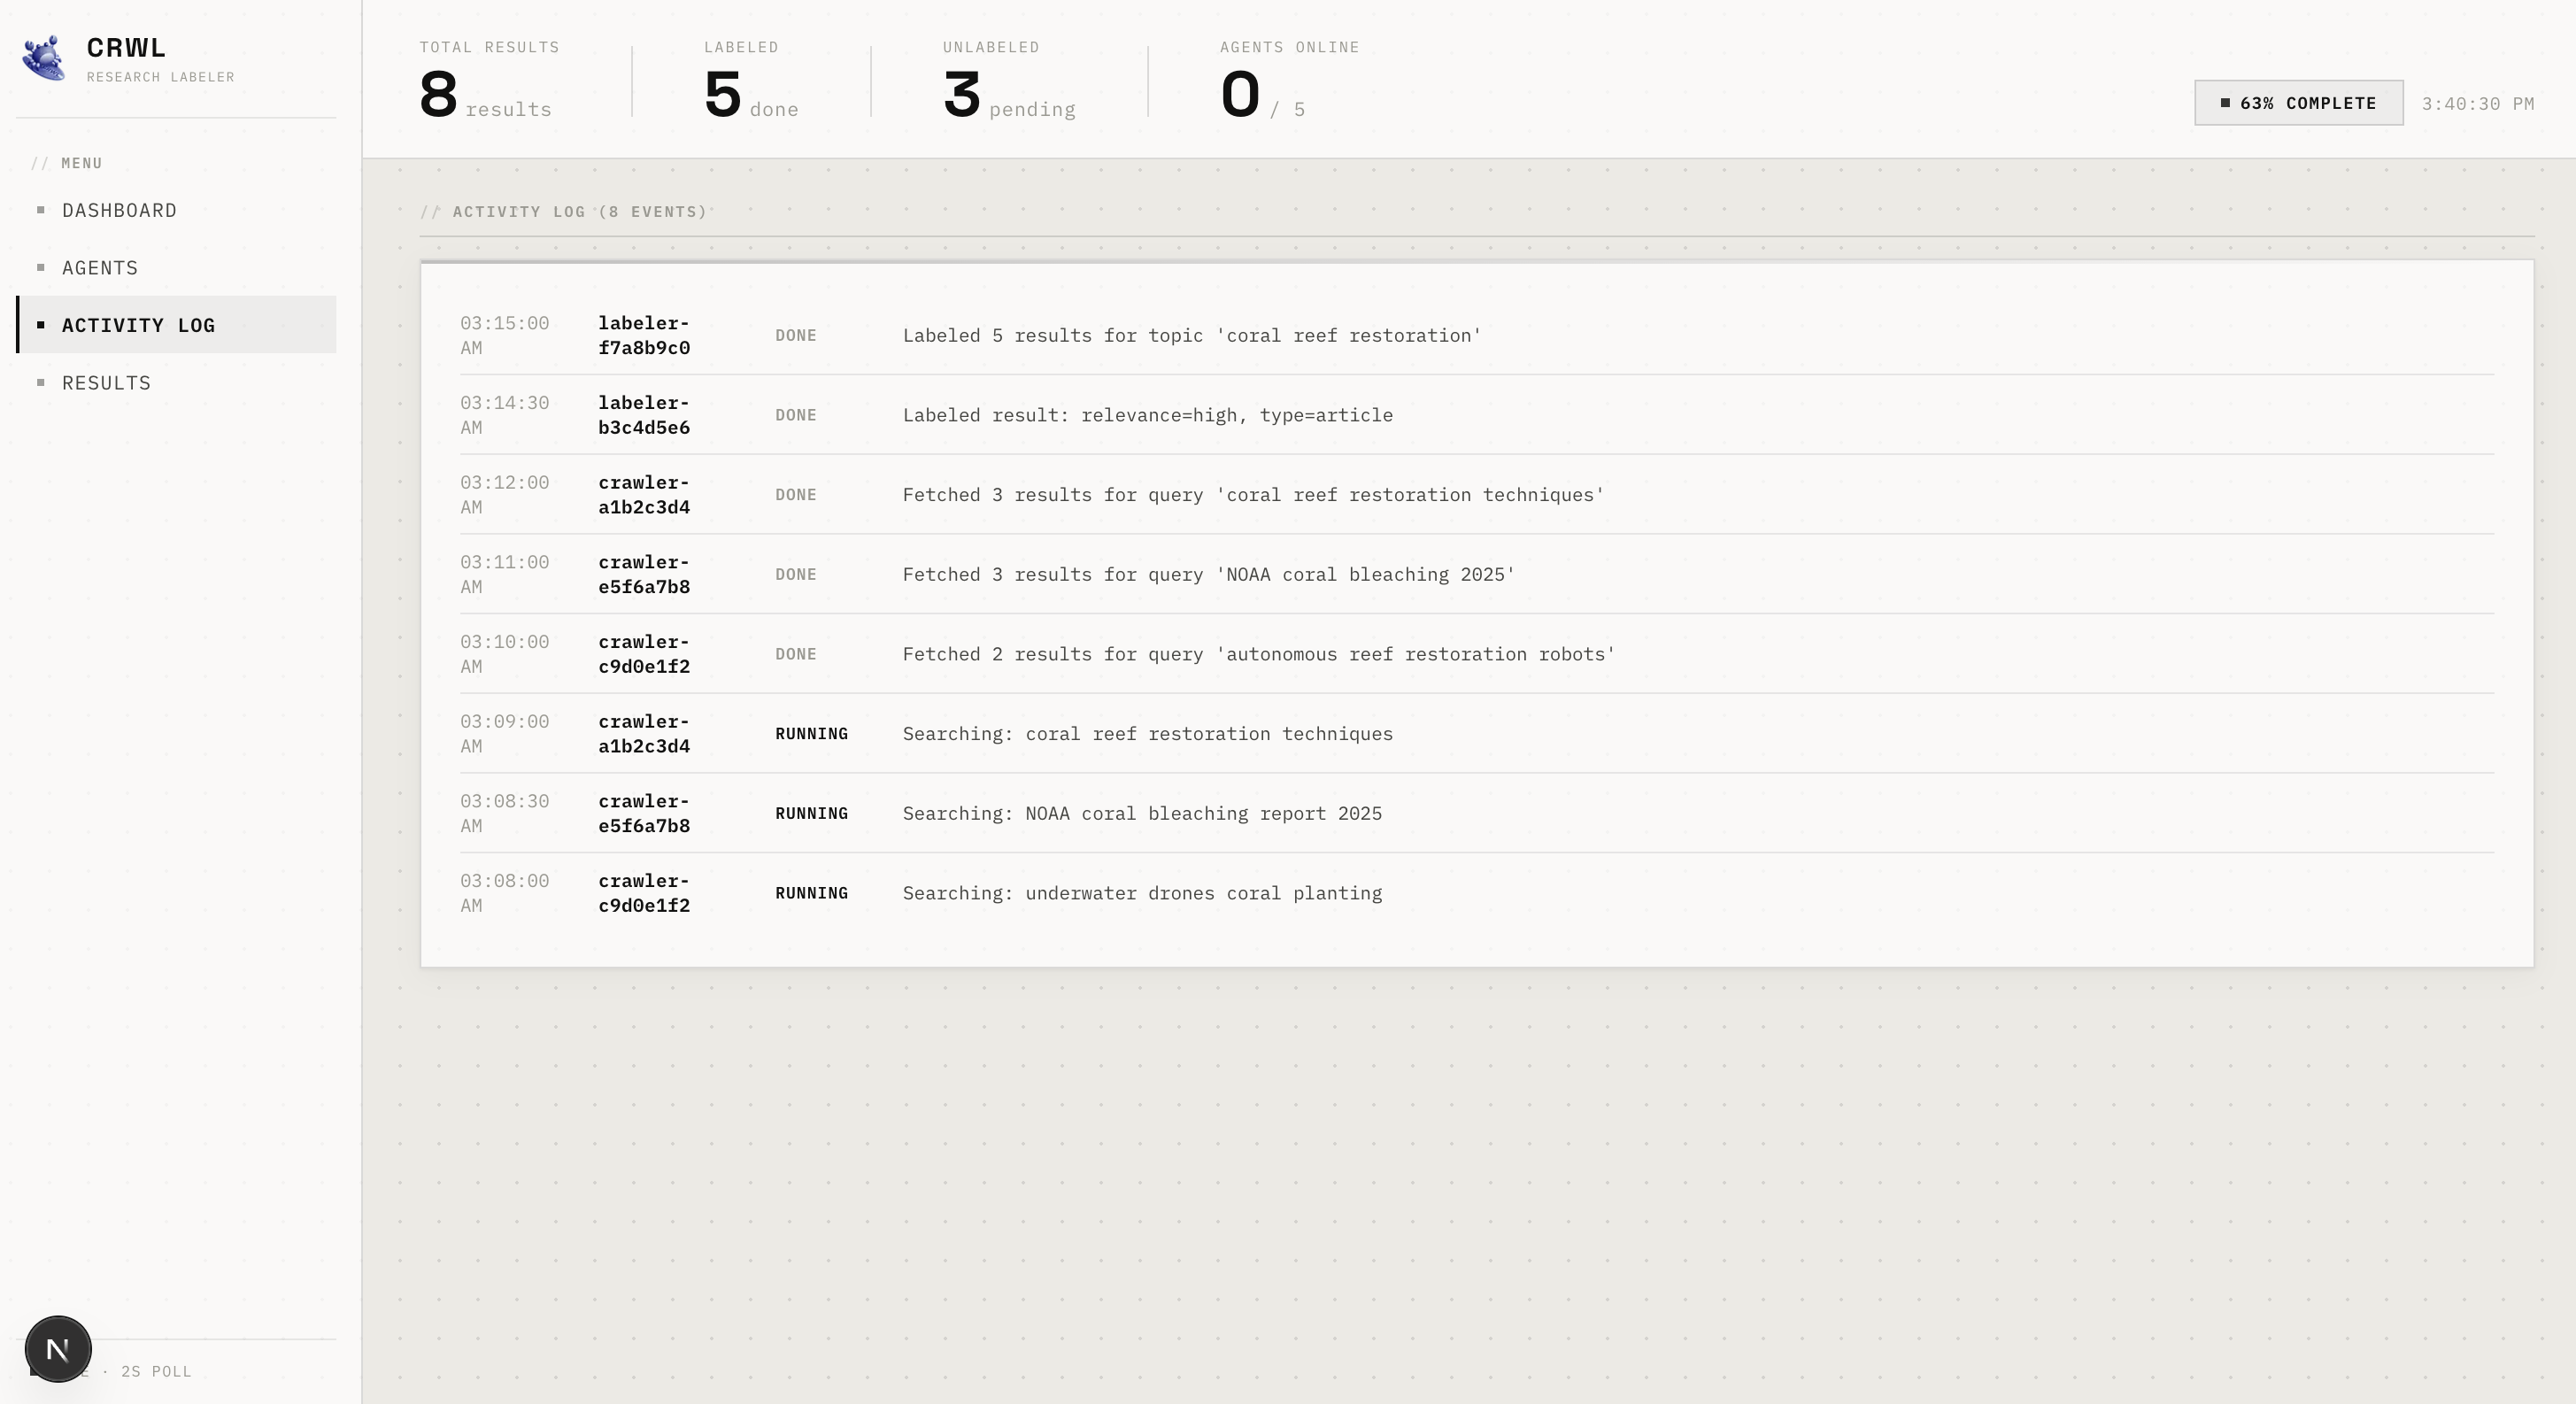Viewport: 2576px width, 1404px height.
Task: Click the square bullet beside Agents
Action: (41, 267)
